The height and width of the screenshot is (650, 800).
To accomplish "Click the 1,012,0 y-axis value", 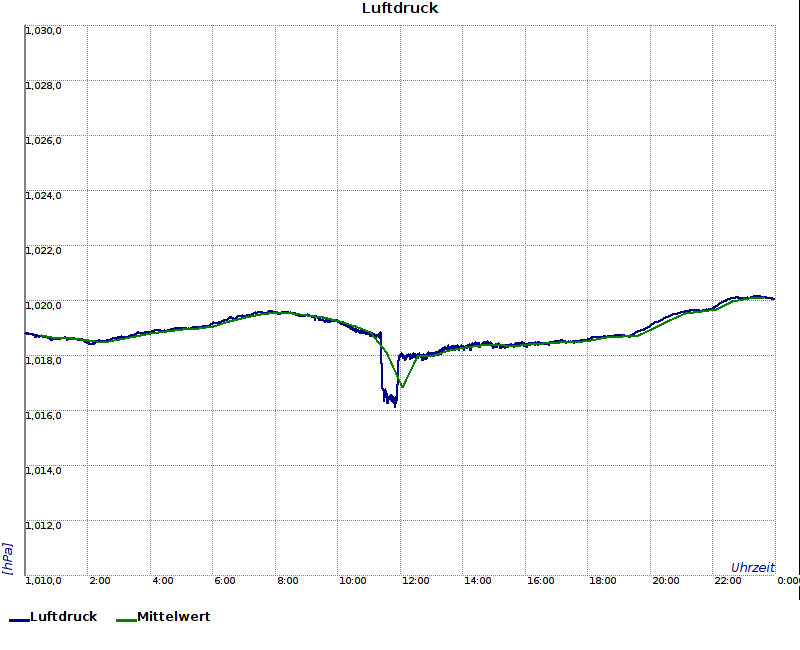I will [43, 526].
